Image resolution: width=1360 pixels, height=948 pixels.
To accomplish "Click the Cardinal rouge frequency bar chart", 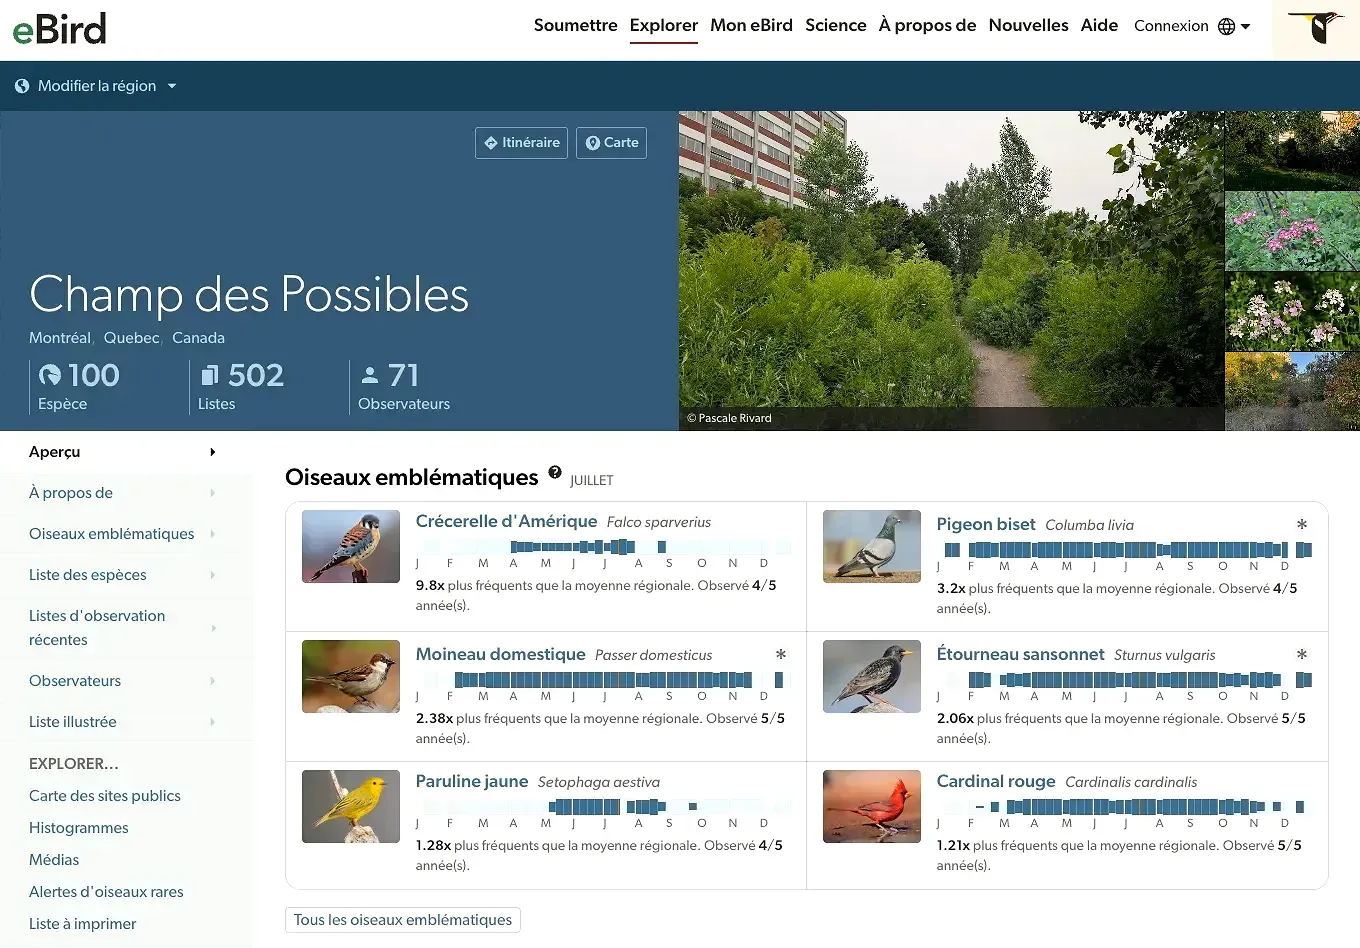I will 1124,806.
